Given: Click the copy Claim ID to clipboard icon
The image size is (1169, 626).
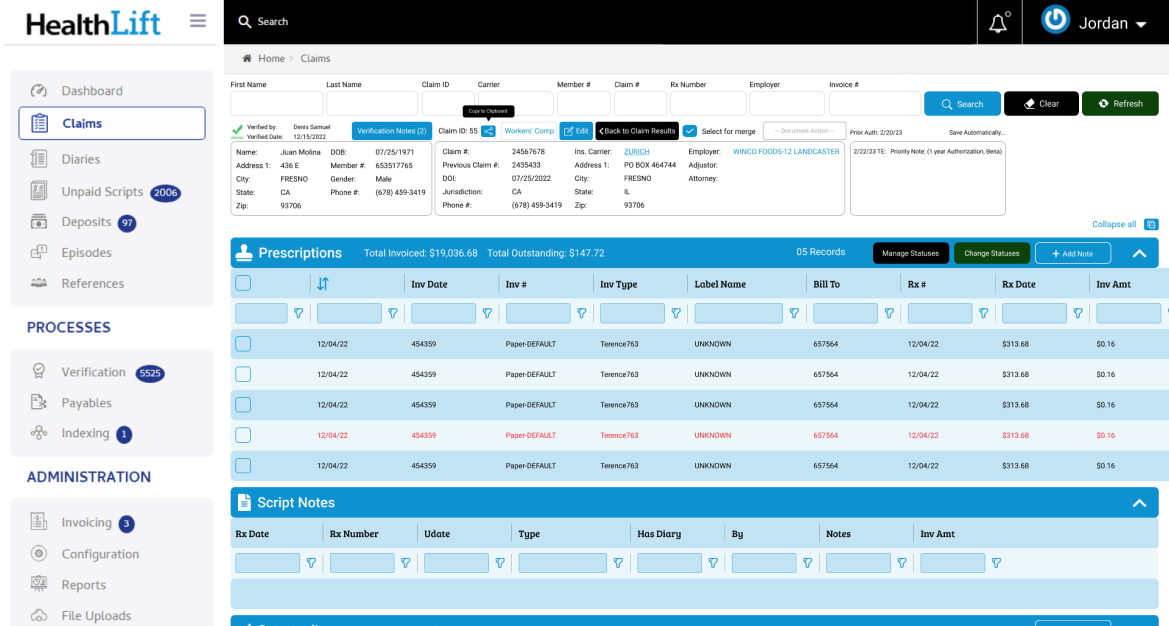Looking at the screenshot, I should (488, 131).
